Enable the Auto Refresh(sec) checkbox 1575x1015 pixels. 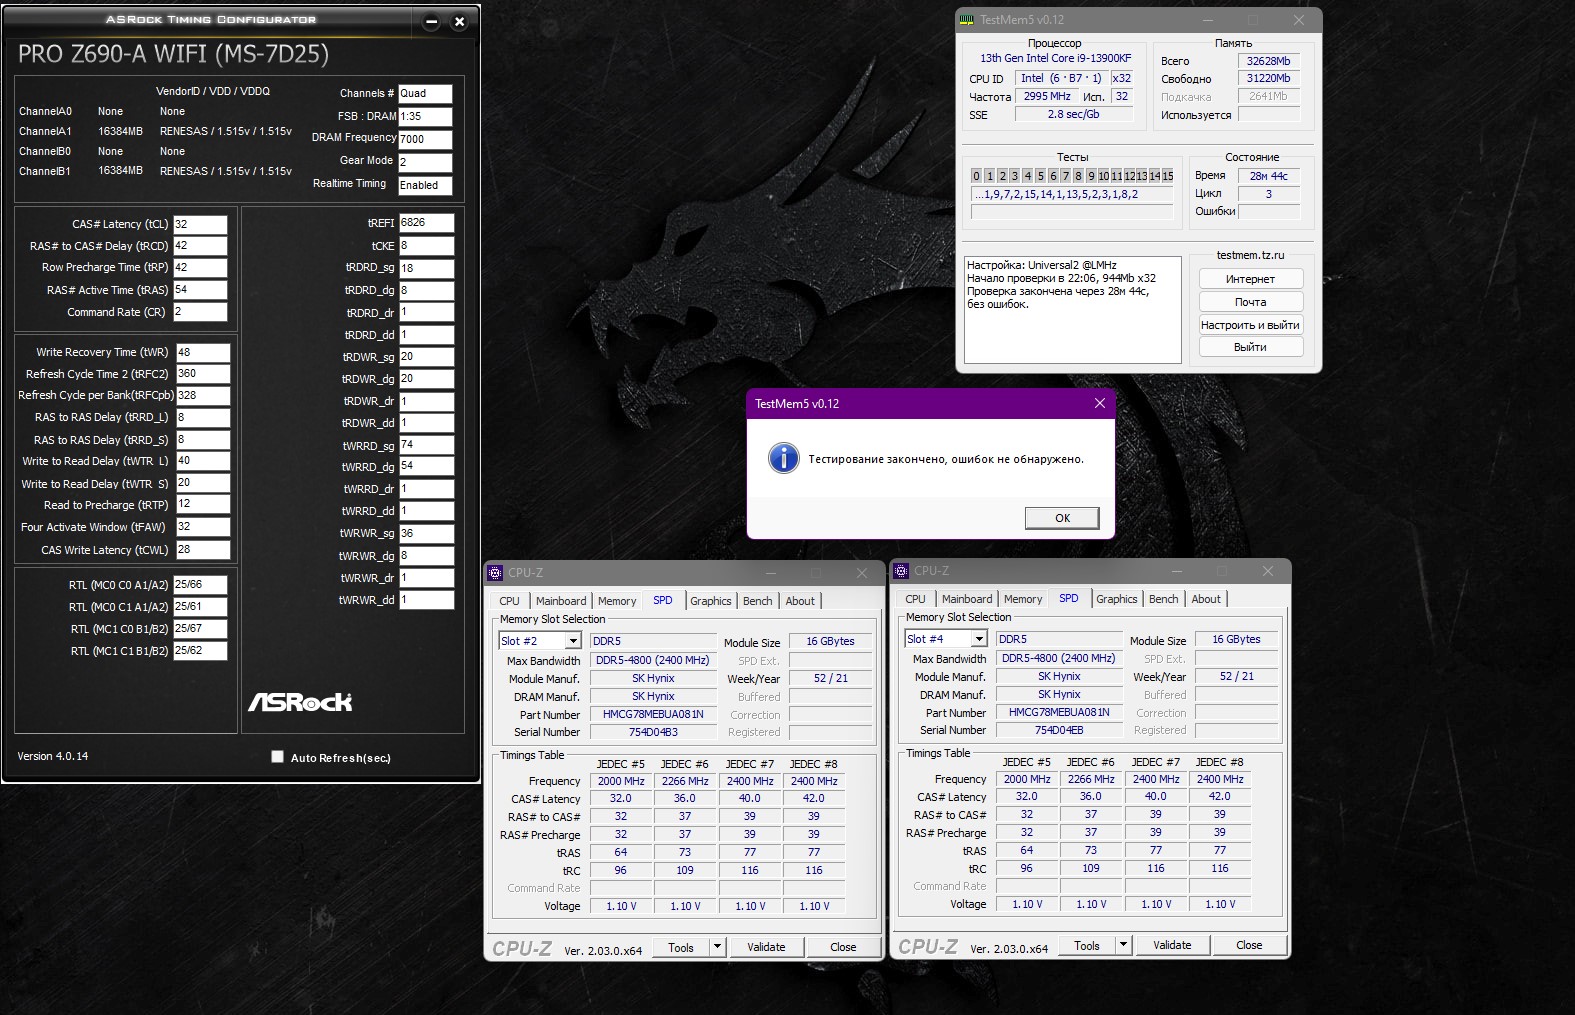[x=278, y=757]
